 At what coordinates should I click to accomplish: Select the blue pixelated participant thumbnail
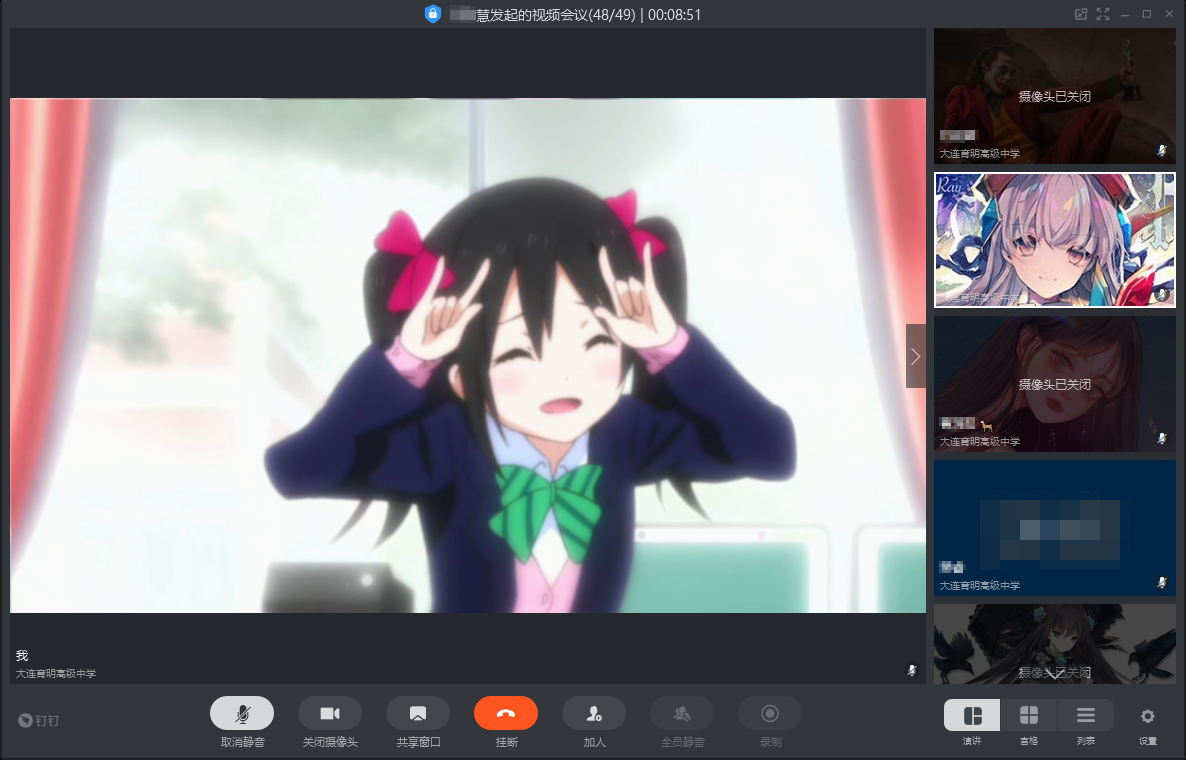click(x=1054, y=528)
